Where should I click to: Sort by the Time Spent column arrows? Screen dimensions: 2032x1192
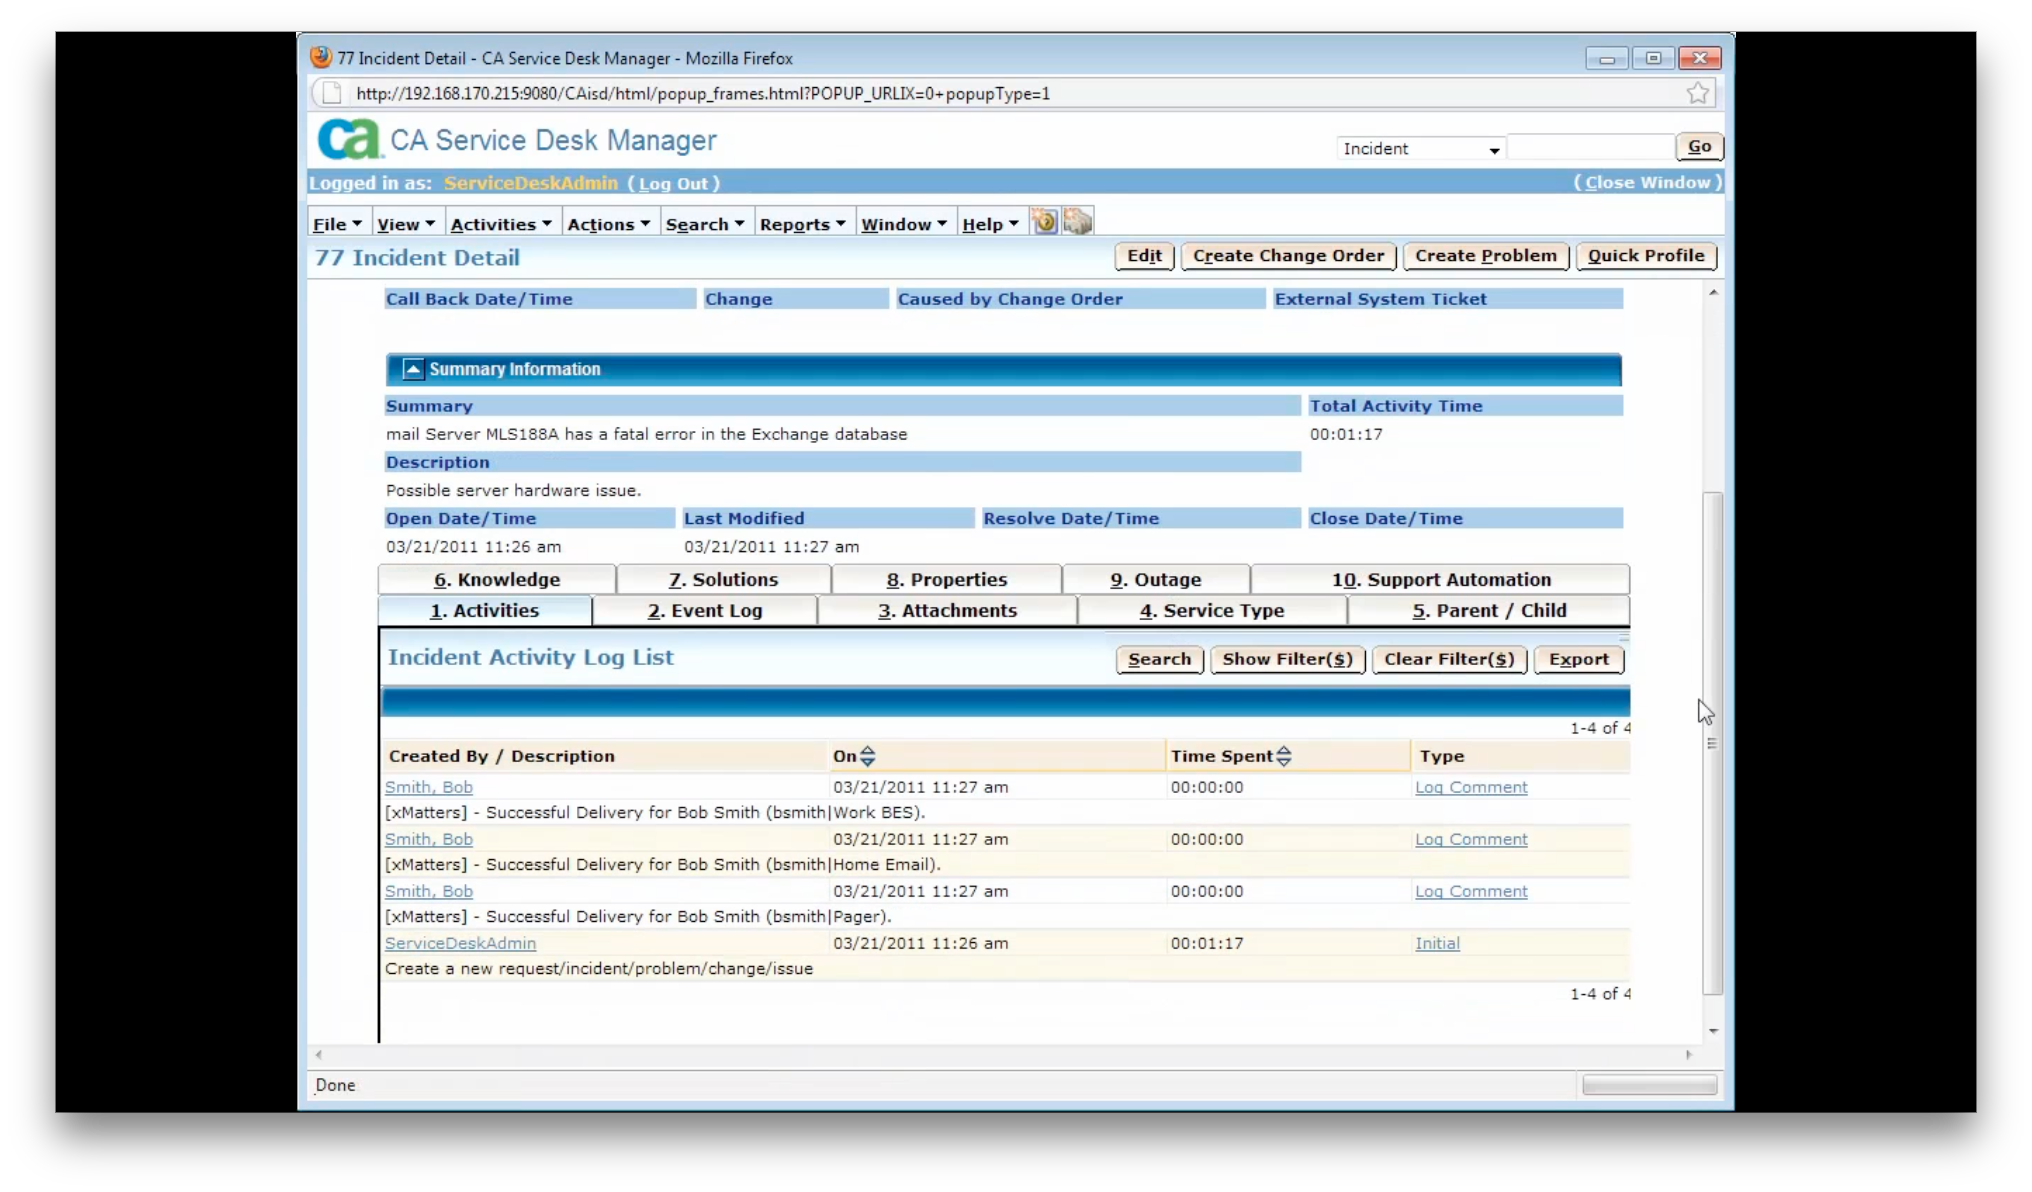coord(1284,756)
